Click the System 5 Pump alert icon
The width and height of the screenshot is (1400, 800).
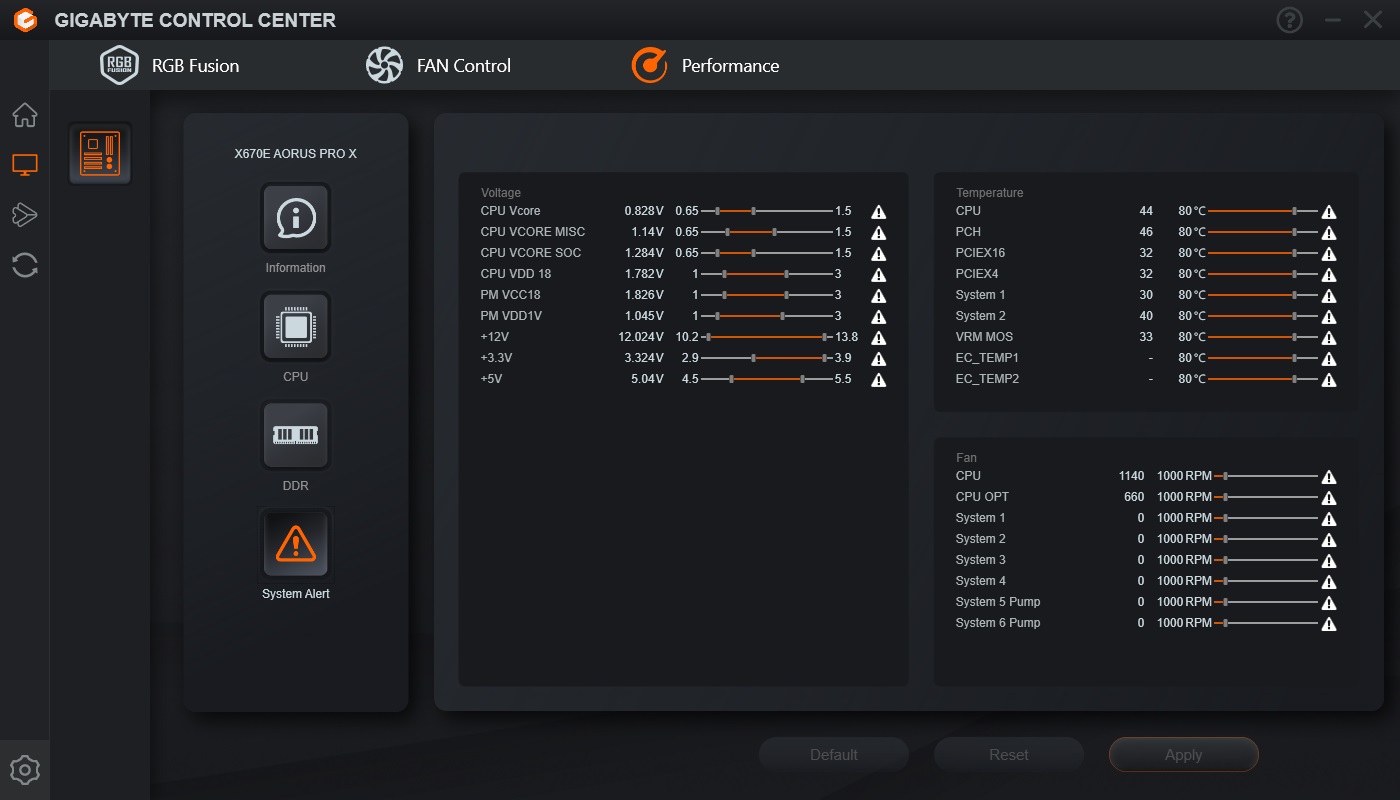point(1329,603)
